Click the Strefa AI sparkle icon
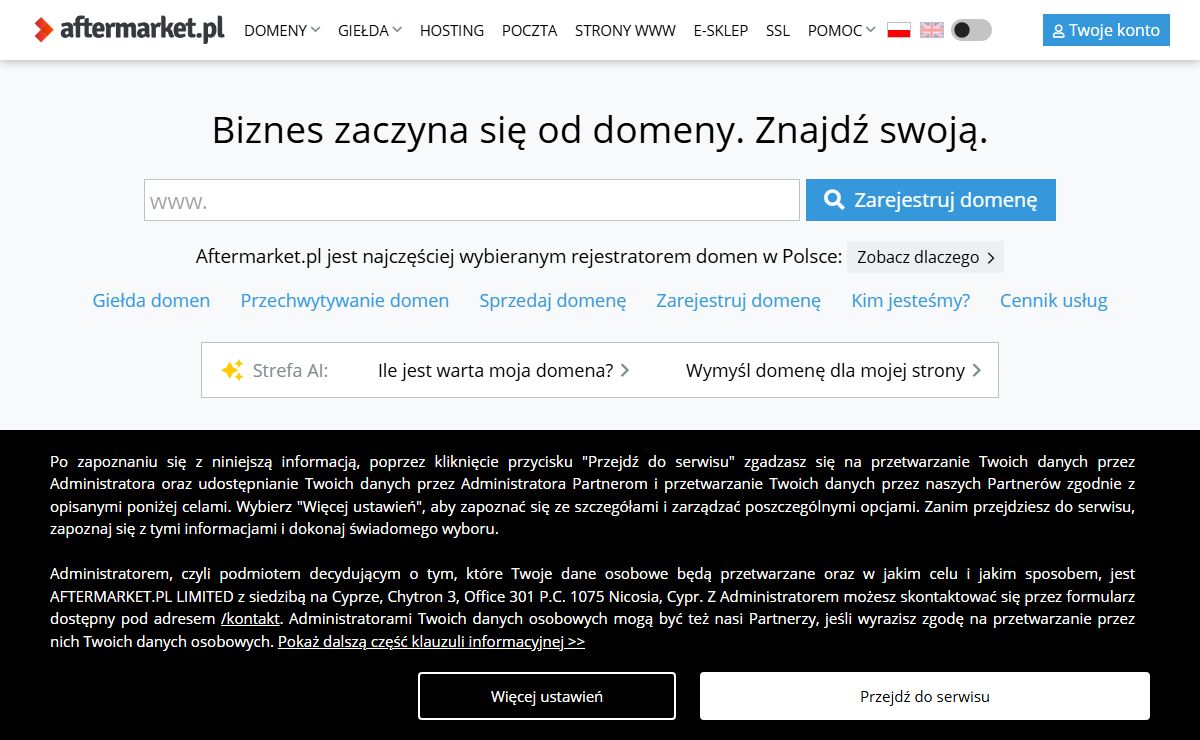 (x=232, y=370)
